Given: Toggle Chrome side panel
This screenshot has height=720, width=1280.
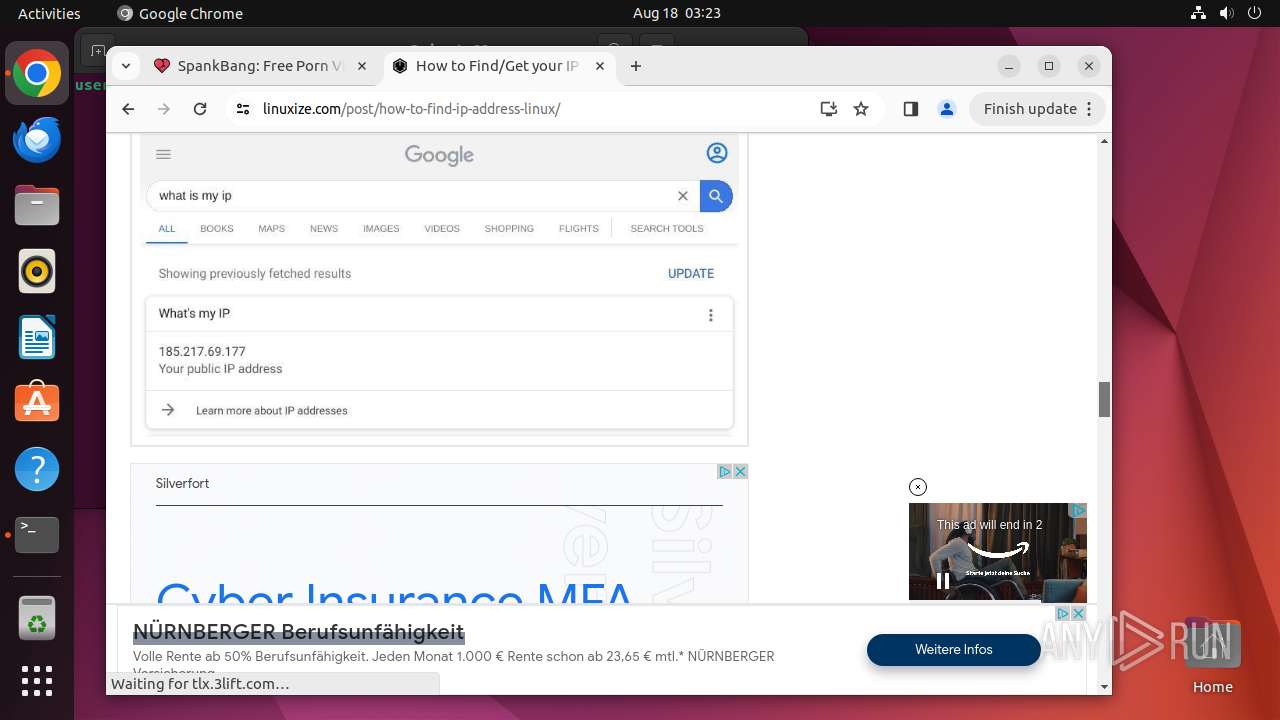Looking at the screenshot, I should 910,109.
